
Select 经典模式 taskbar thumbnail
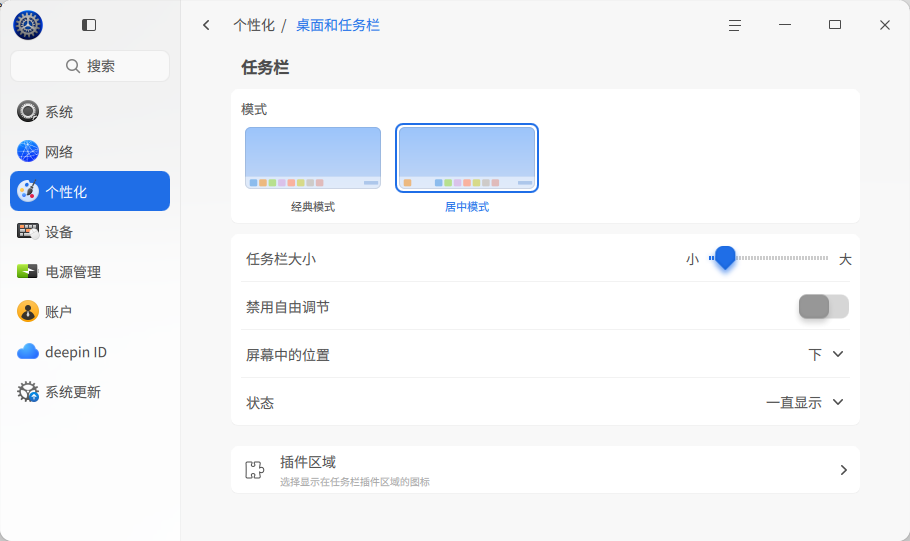(x=313, y=158)
